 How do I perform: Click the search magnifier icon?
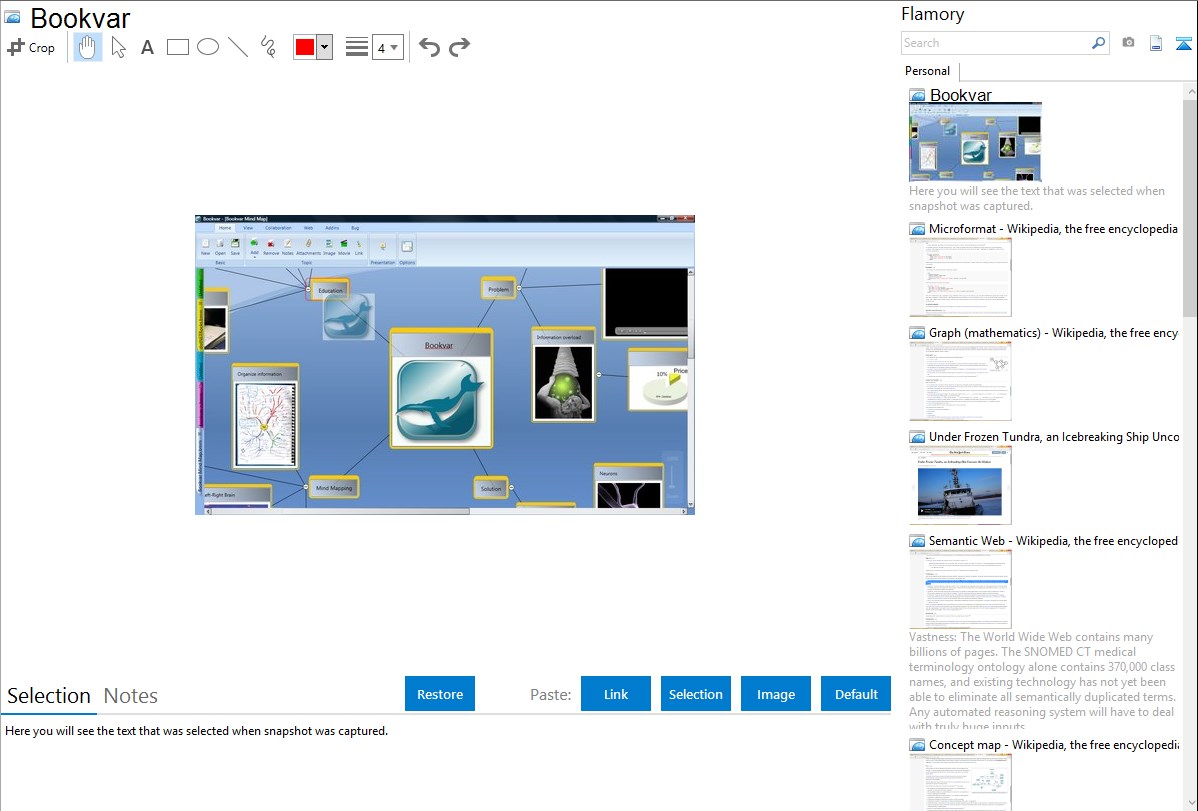pyautogui.click(x=1099, y=43)
